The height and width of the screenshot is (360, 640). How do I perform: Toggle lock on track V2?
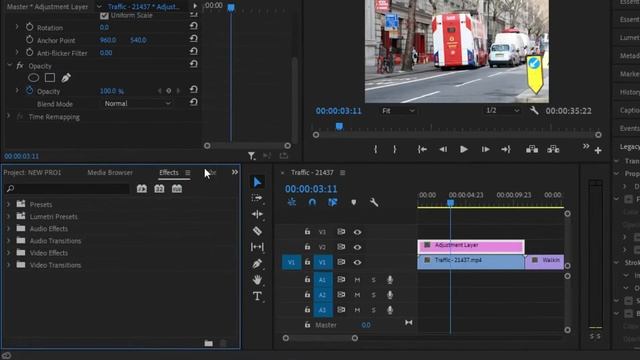(307, 247)
